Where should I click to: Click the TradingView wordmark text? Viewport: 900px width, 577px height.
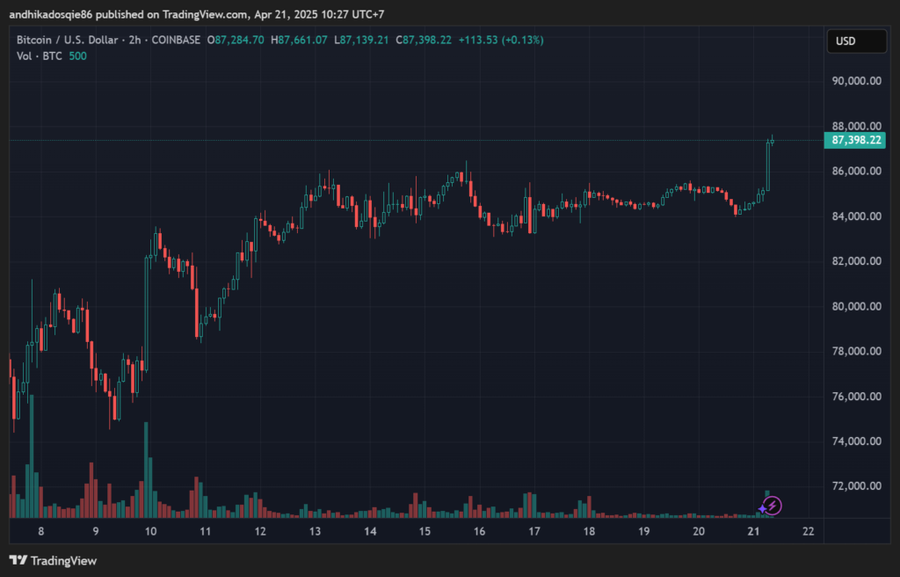pos(63,561)
